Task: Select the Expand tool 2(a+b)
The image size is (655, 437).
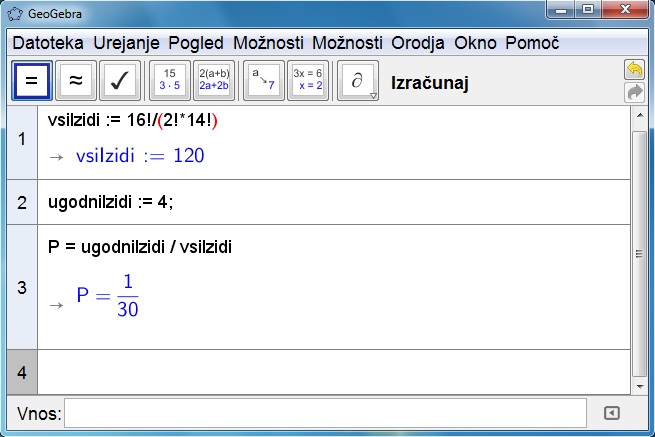Action: [214, 80]
